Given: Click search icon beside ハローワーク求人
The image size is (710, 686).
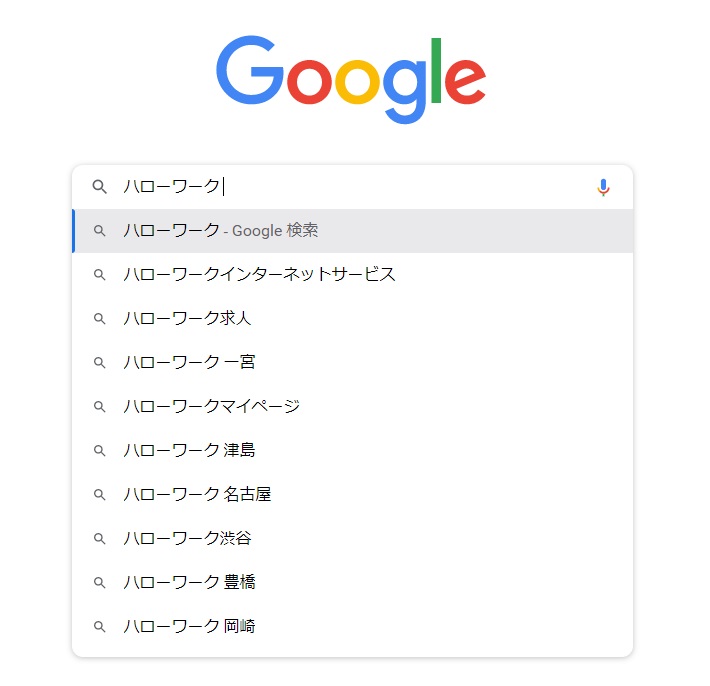Looking at the screenshot, I should (100, 318).
